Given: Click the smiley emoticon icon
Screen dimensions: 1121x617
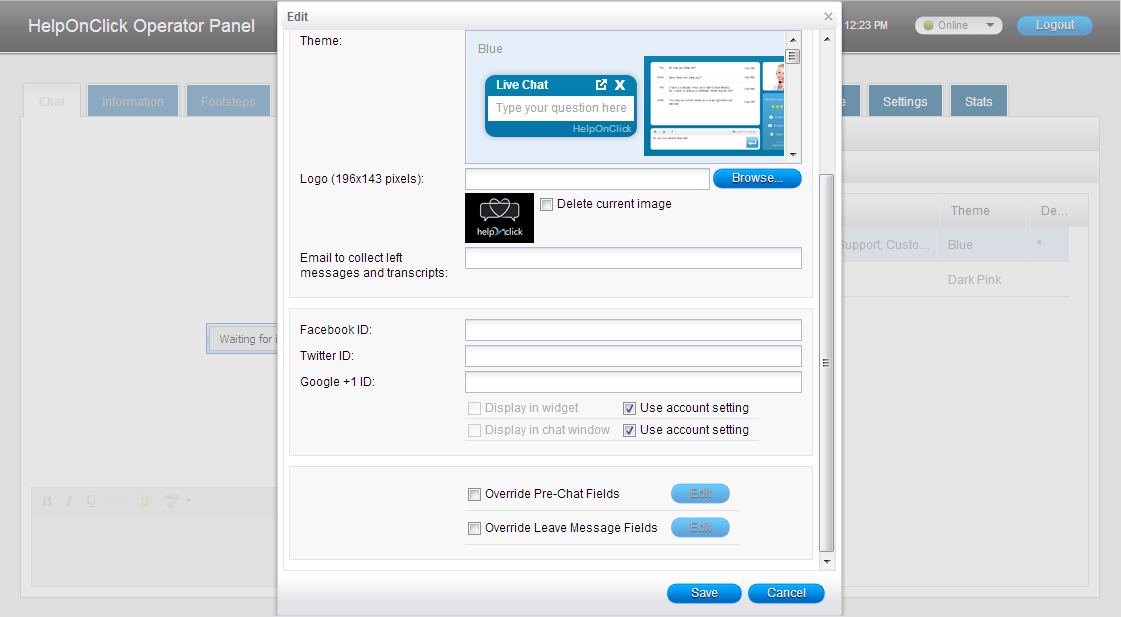Looking at the screenshot, I should point(144,500).
